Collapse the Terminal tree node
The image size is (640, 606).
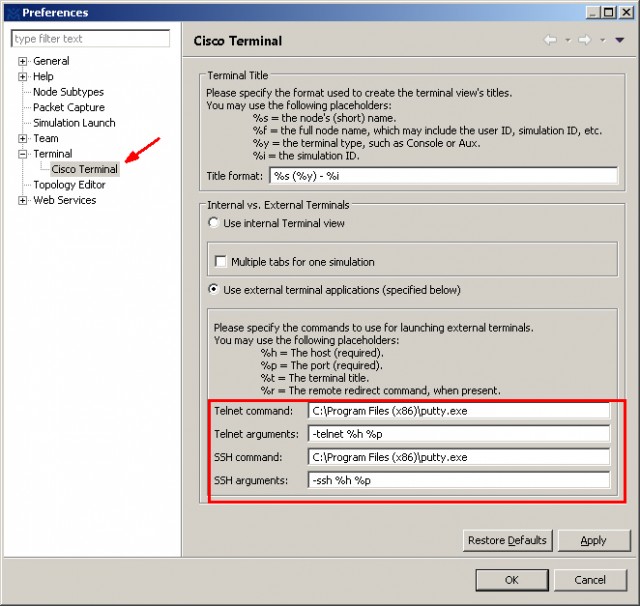click(23, 154)
